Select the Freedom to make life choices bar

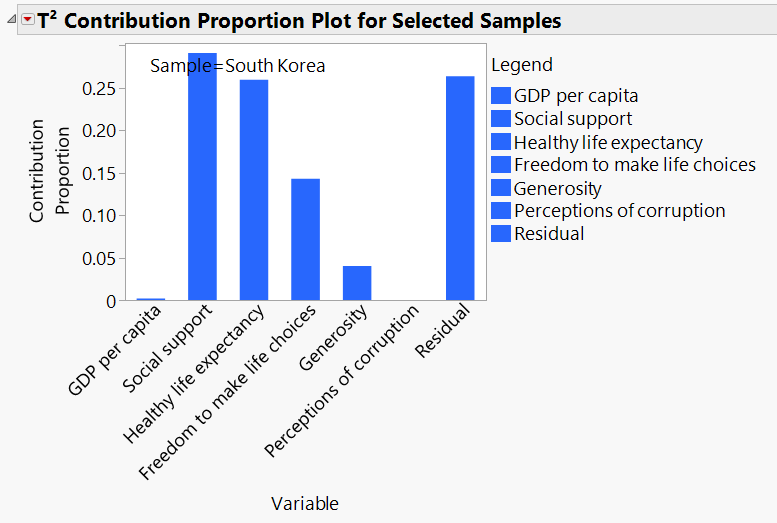pos(305,240)
